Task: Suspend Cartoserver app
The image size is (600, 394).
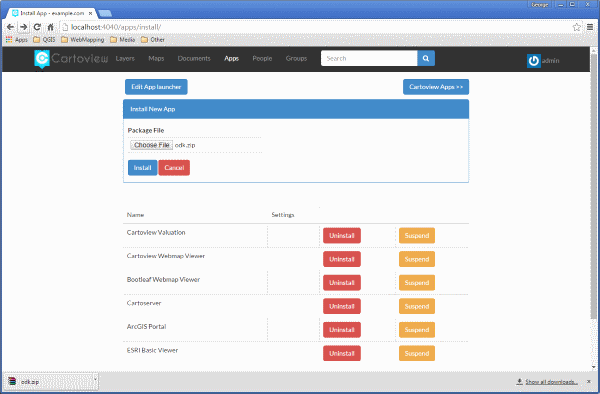Action: (x=417, y=306)
